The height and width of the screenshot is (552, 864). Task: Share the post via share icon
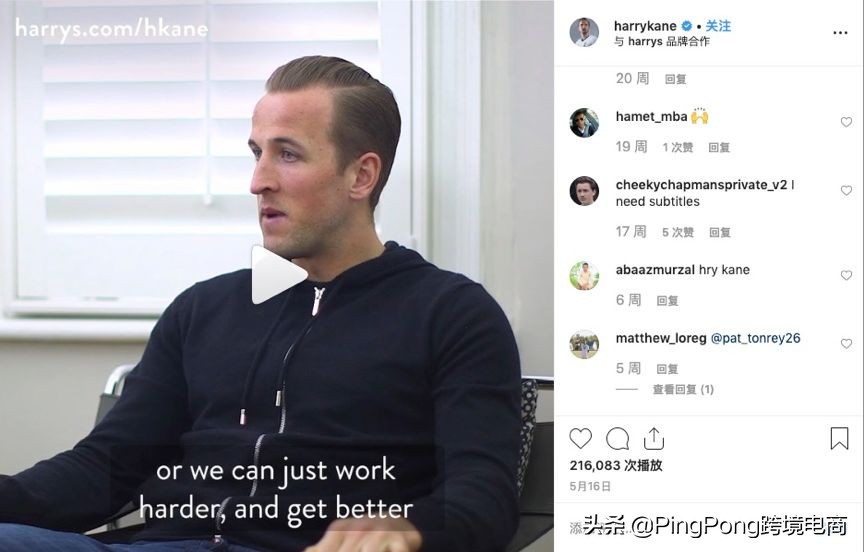pyautogui.click(x=654, y=439)
